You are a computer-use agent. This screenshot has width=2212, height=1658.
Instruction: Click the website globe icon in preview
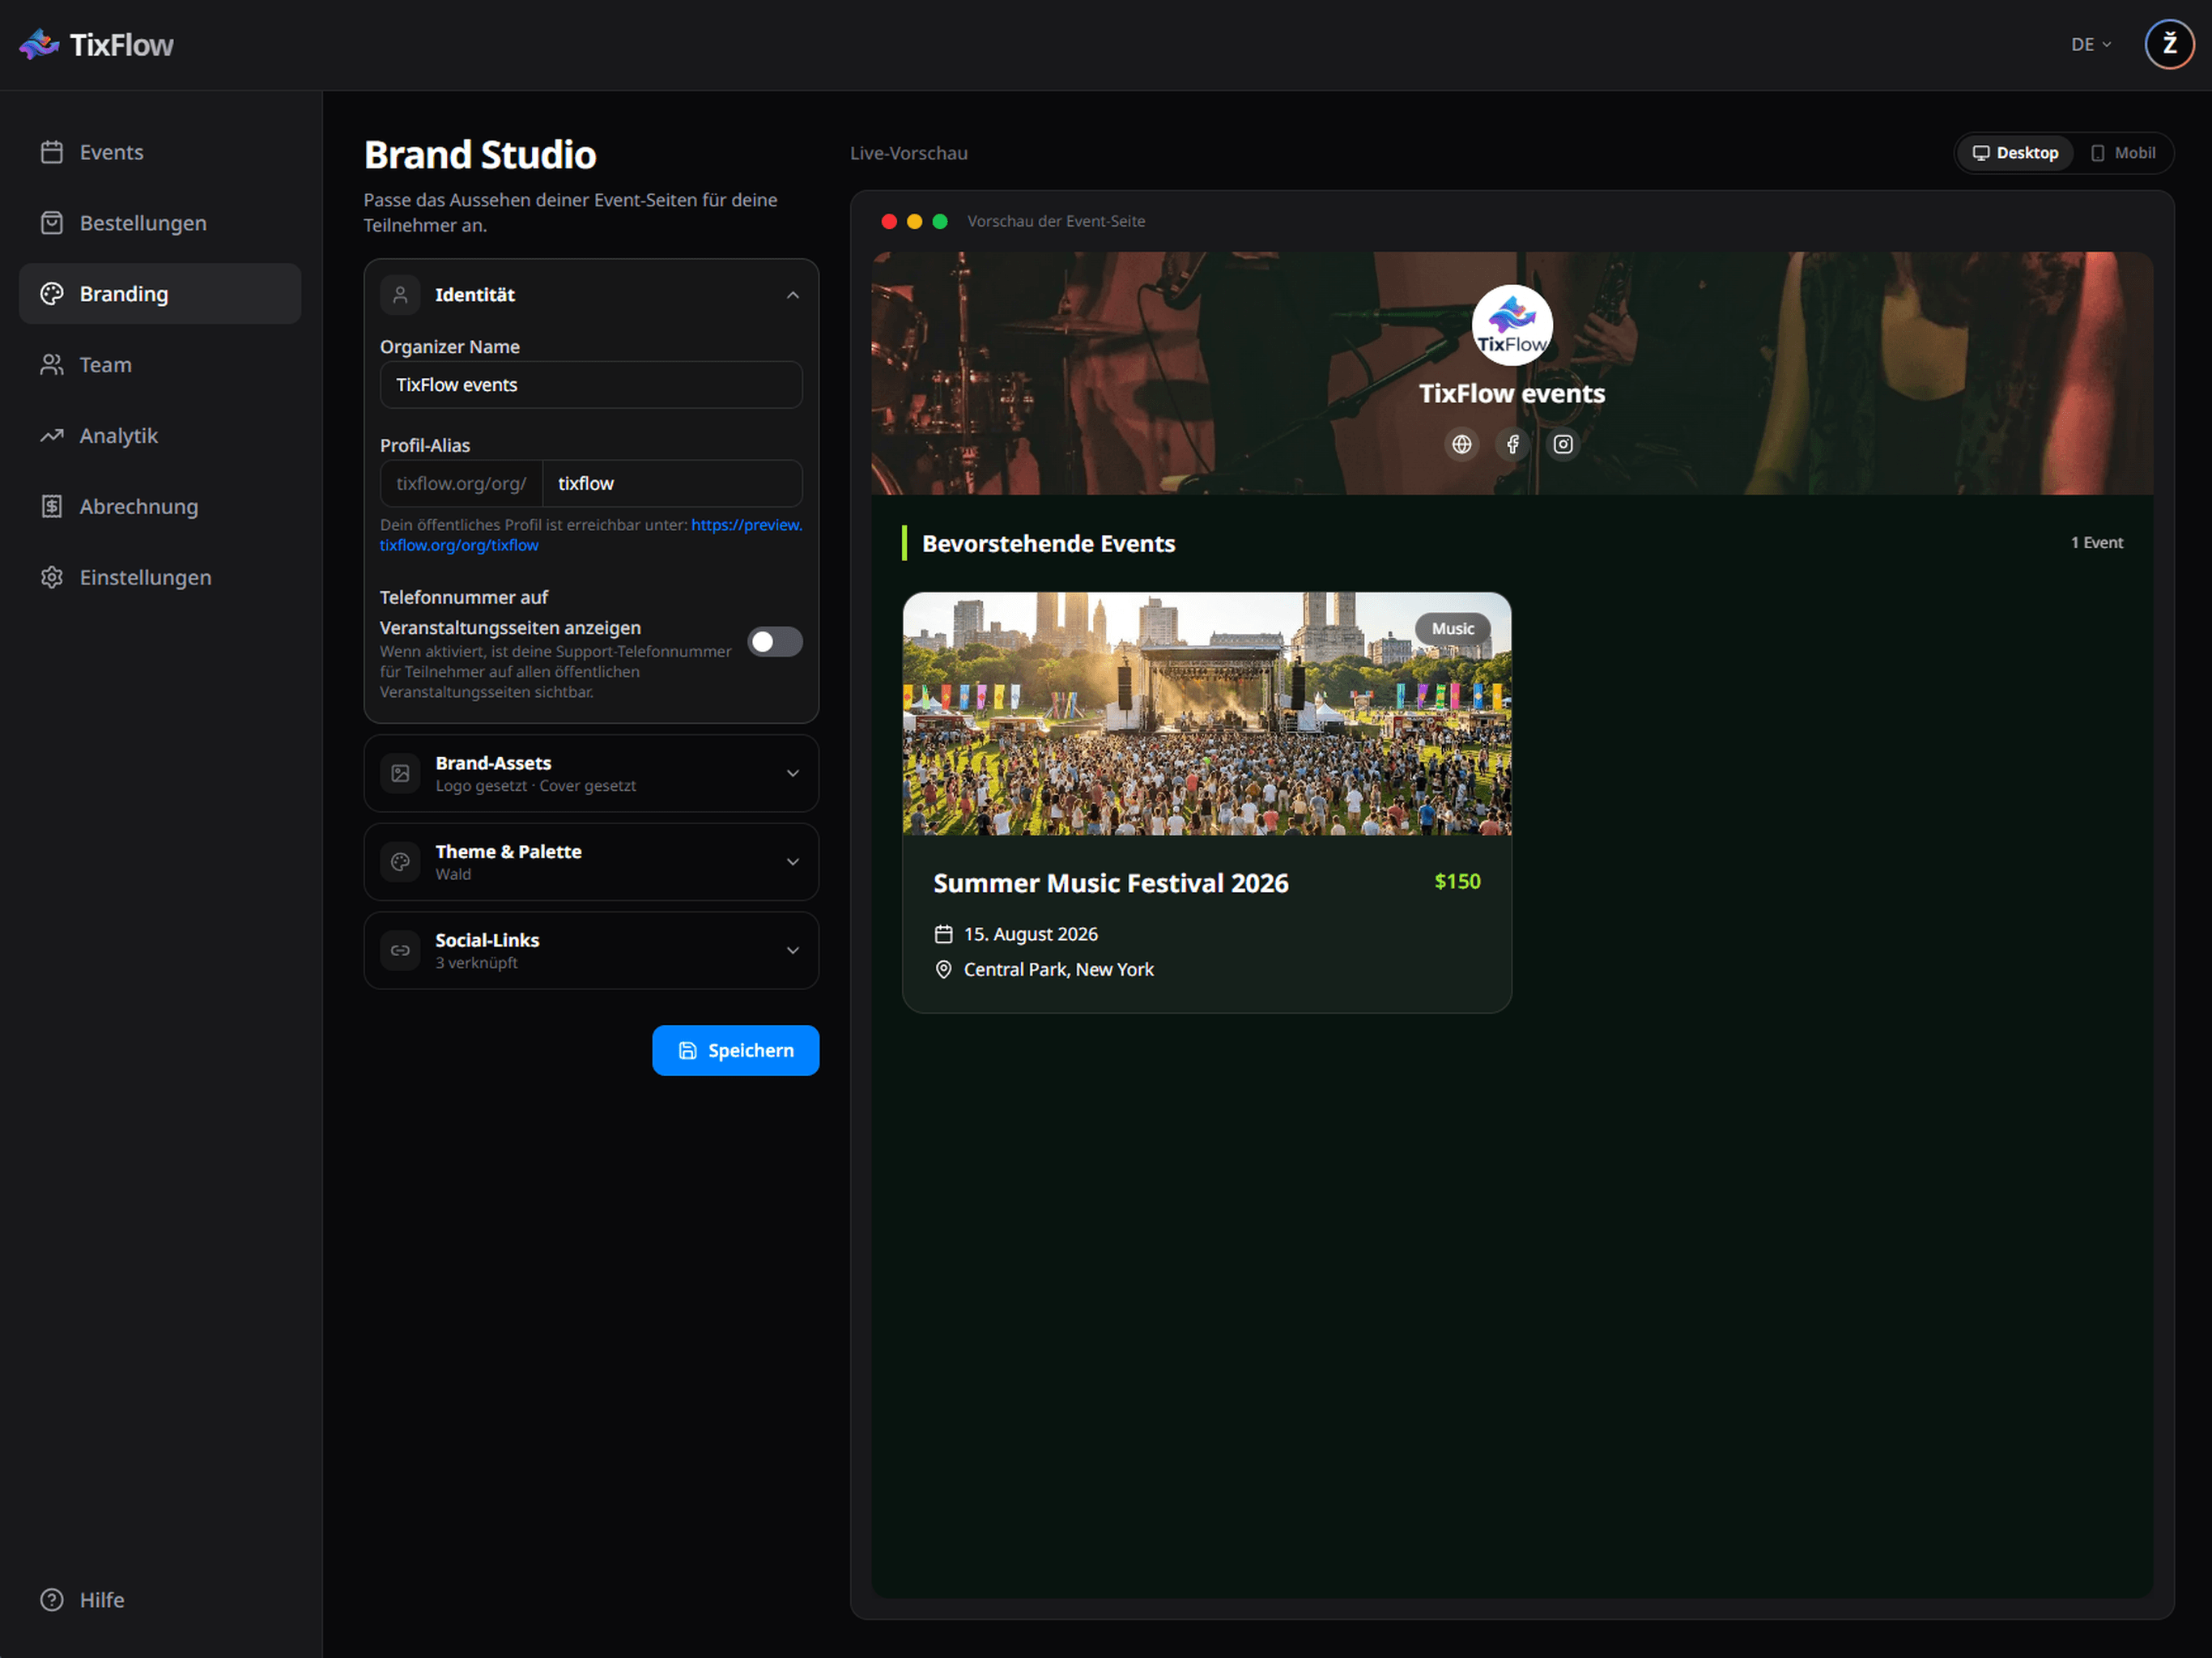pyautogui.click(x=1461, y=444)
